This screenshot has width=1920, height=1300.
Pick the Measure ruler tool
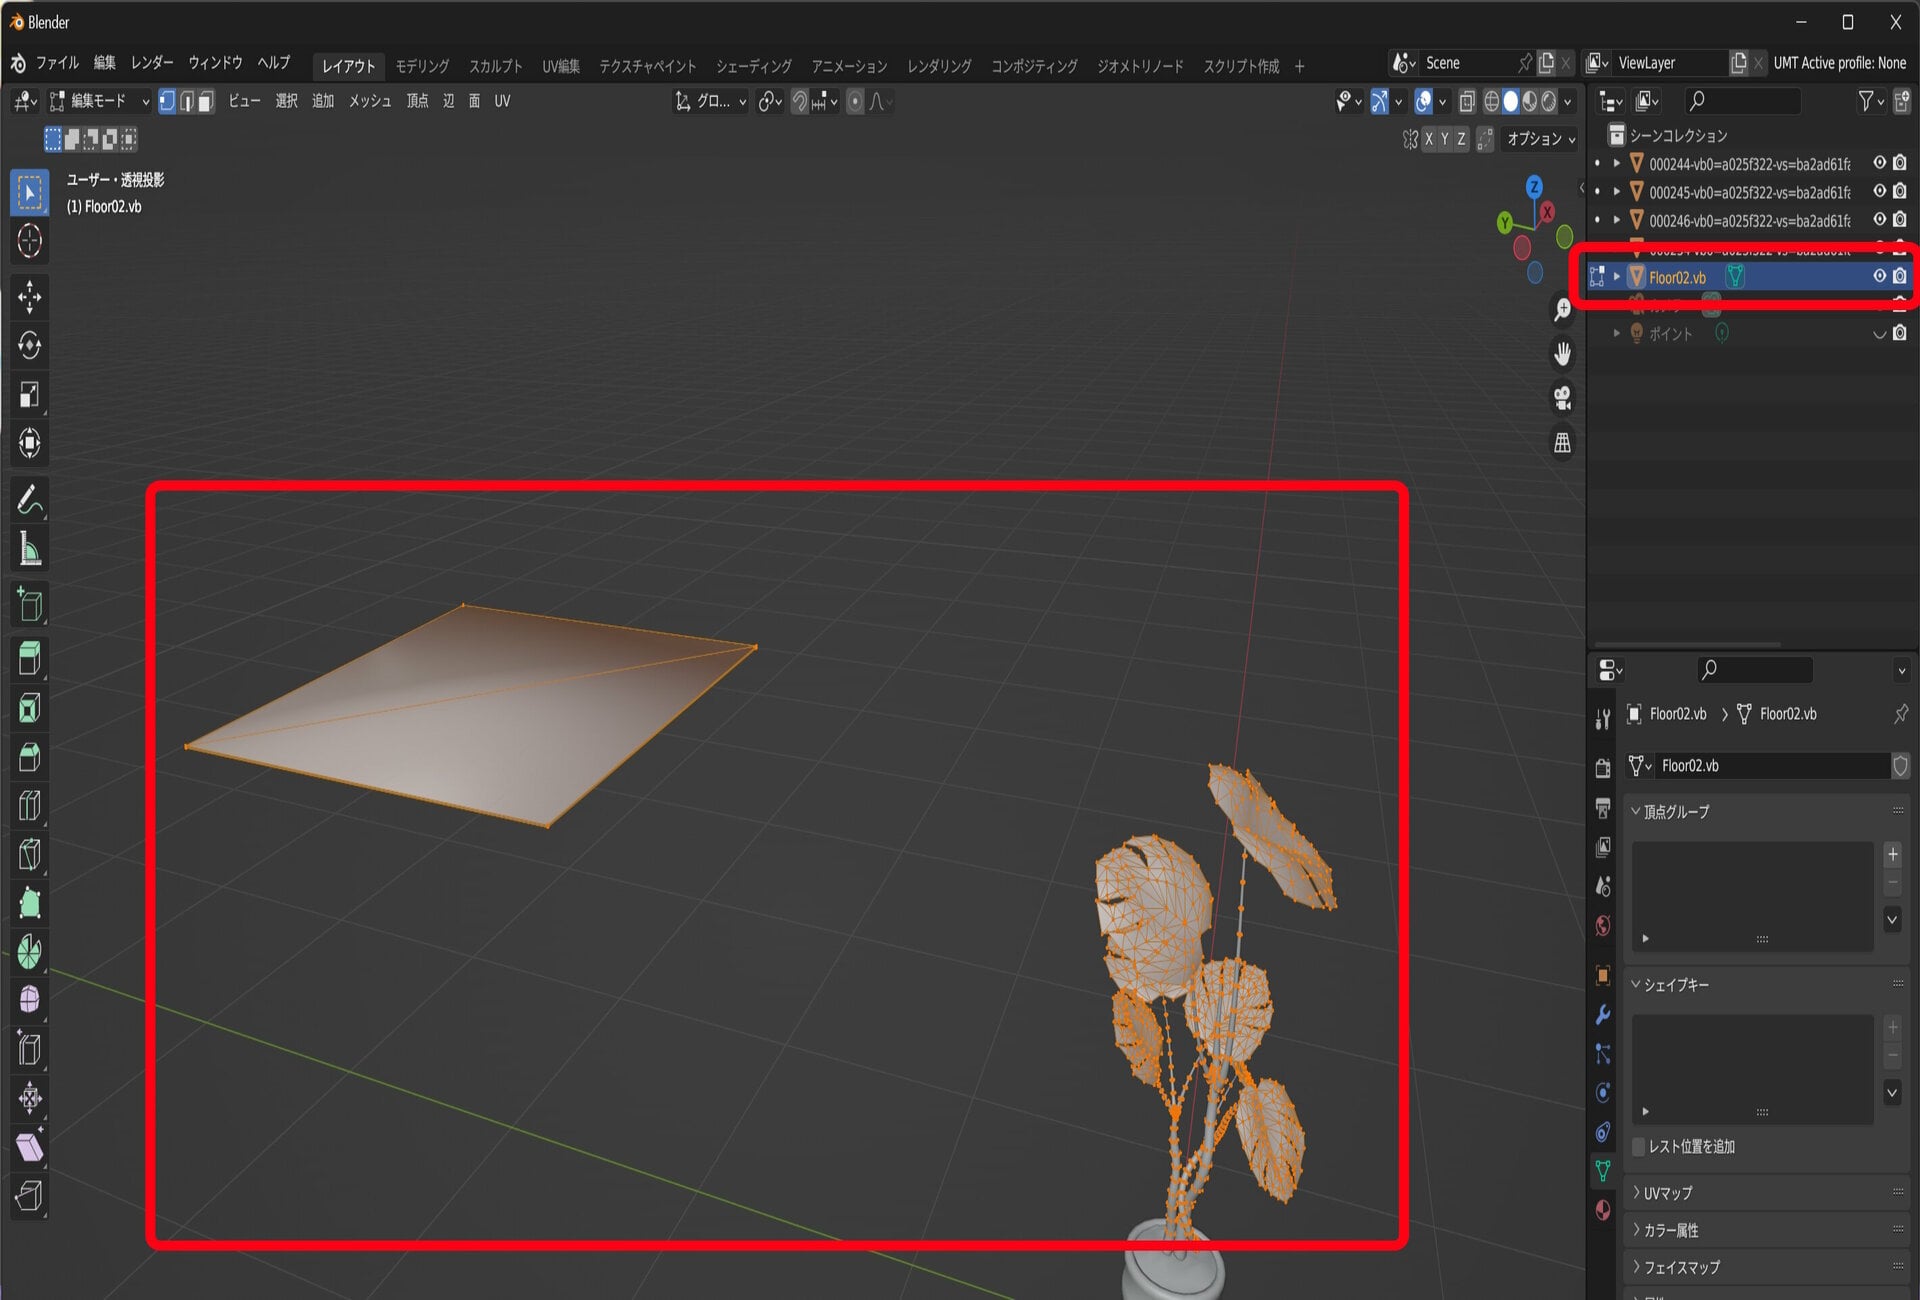click(29, 549)
